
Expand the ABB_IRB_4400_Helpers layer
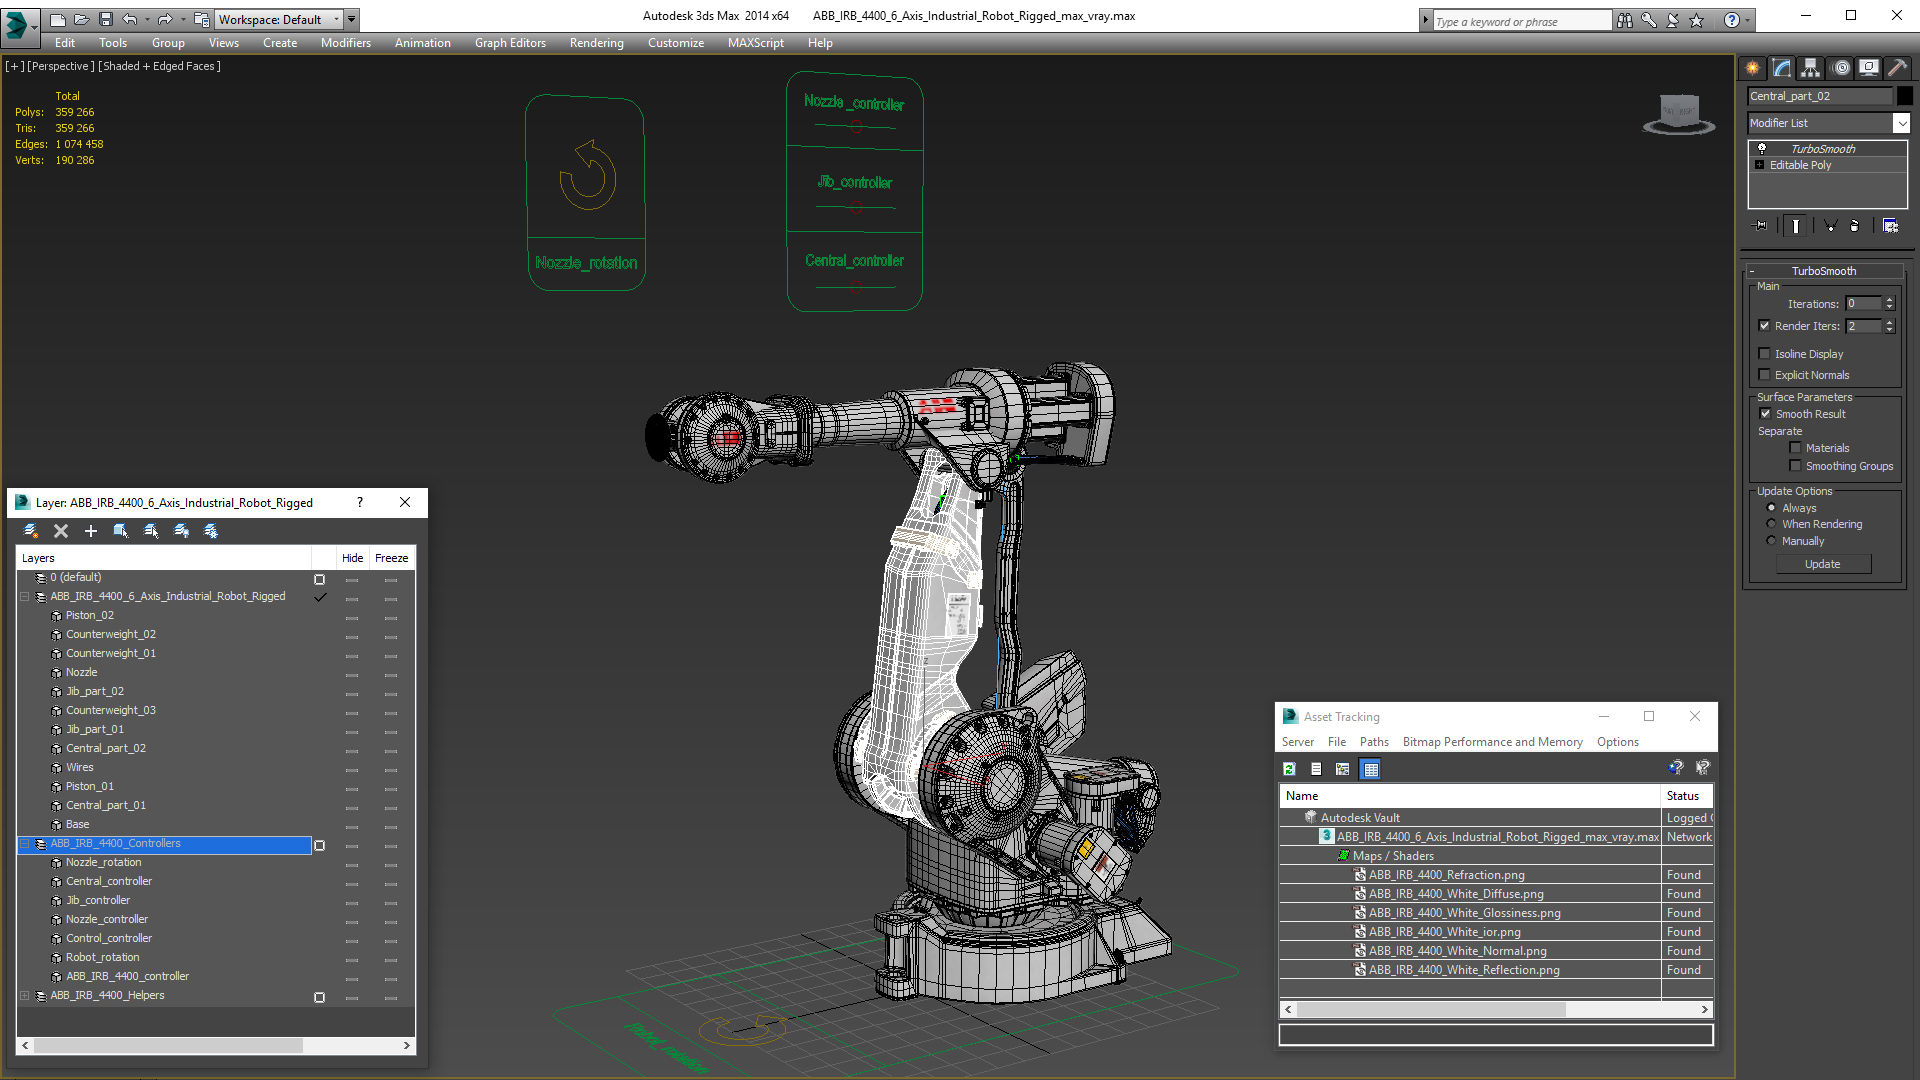pos(24,996)
